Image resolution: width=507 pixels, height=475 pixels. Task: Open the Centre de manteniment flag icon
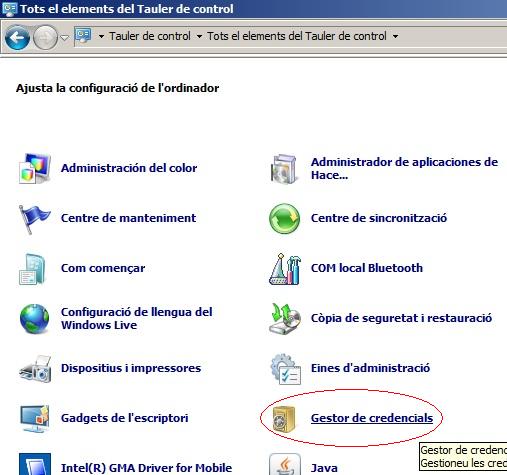(x=35, y=219)
